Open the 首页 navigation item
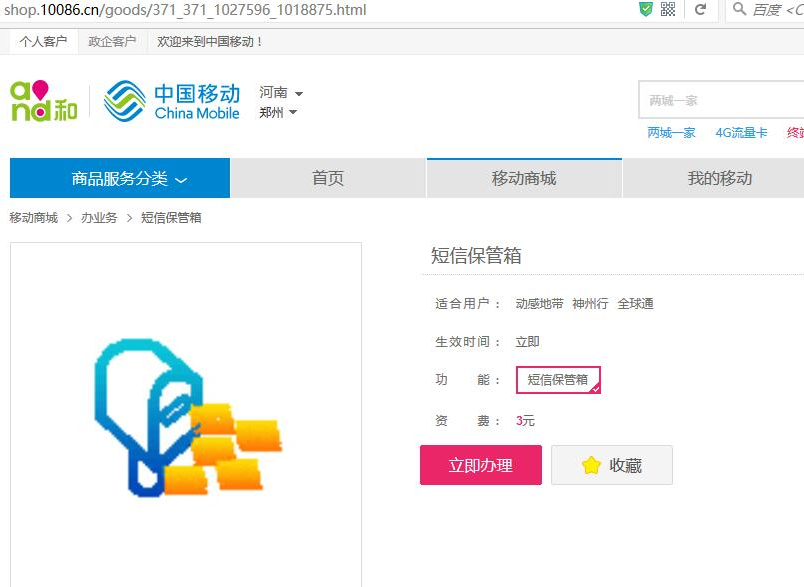Screen dimensions: 804x587 click(328, 179)
